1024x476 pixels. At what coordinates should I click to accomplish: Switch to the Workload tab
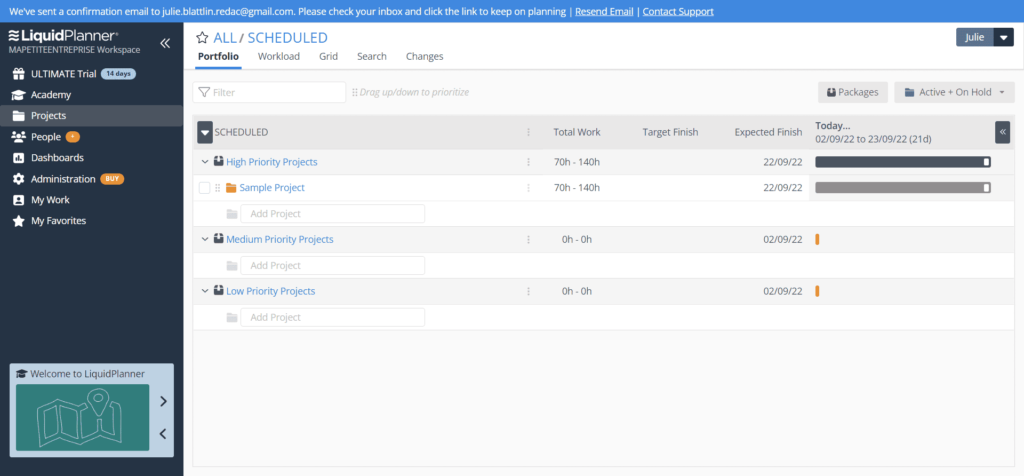click(278, 57)
